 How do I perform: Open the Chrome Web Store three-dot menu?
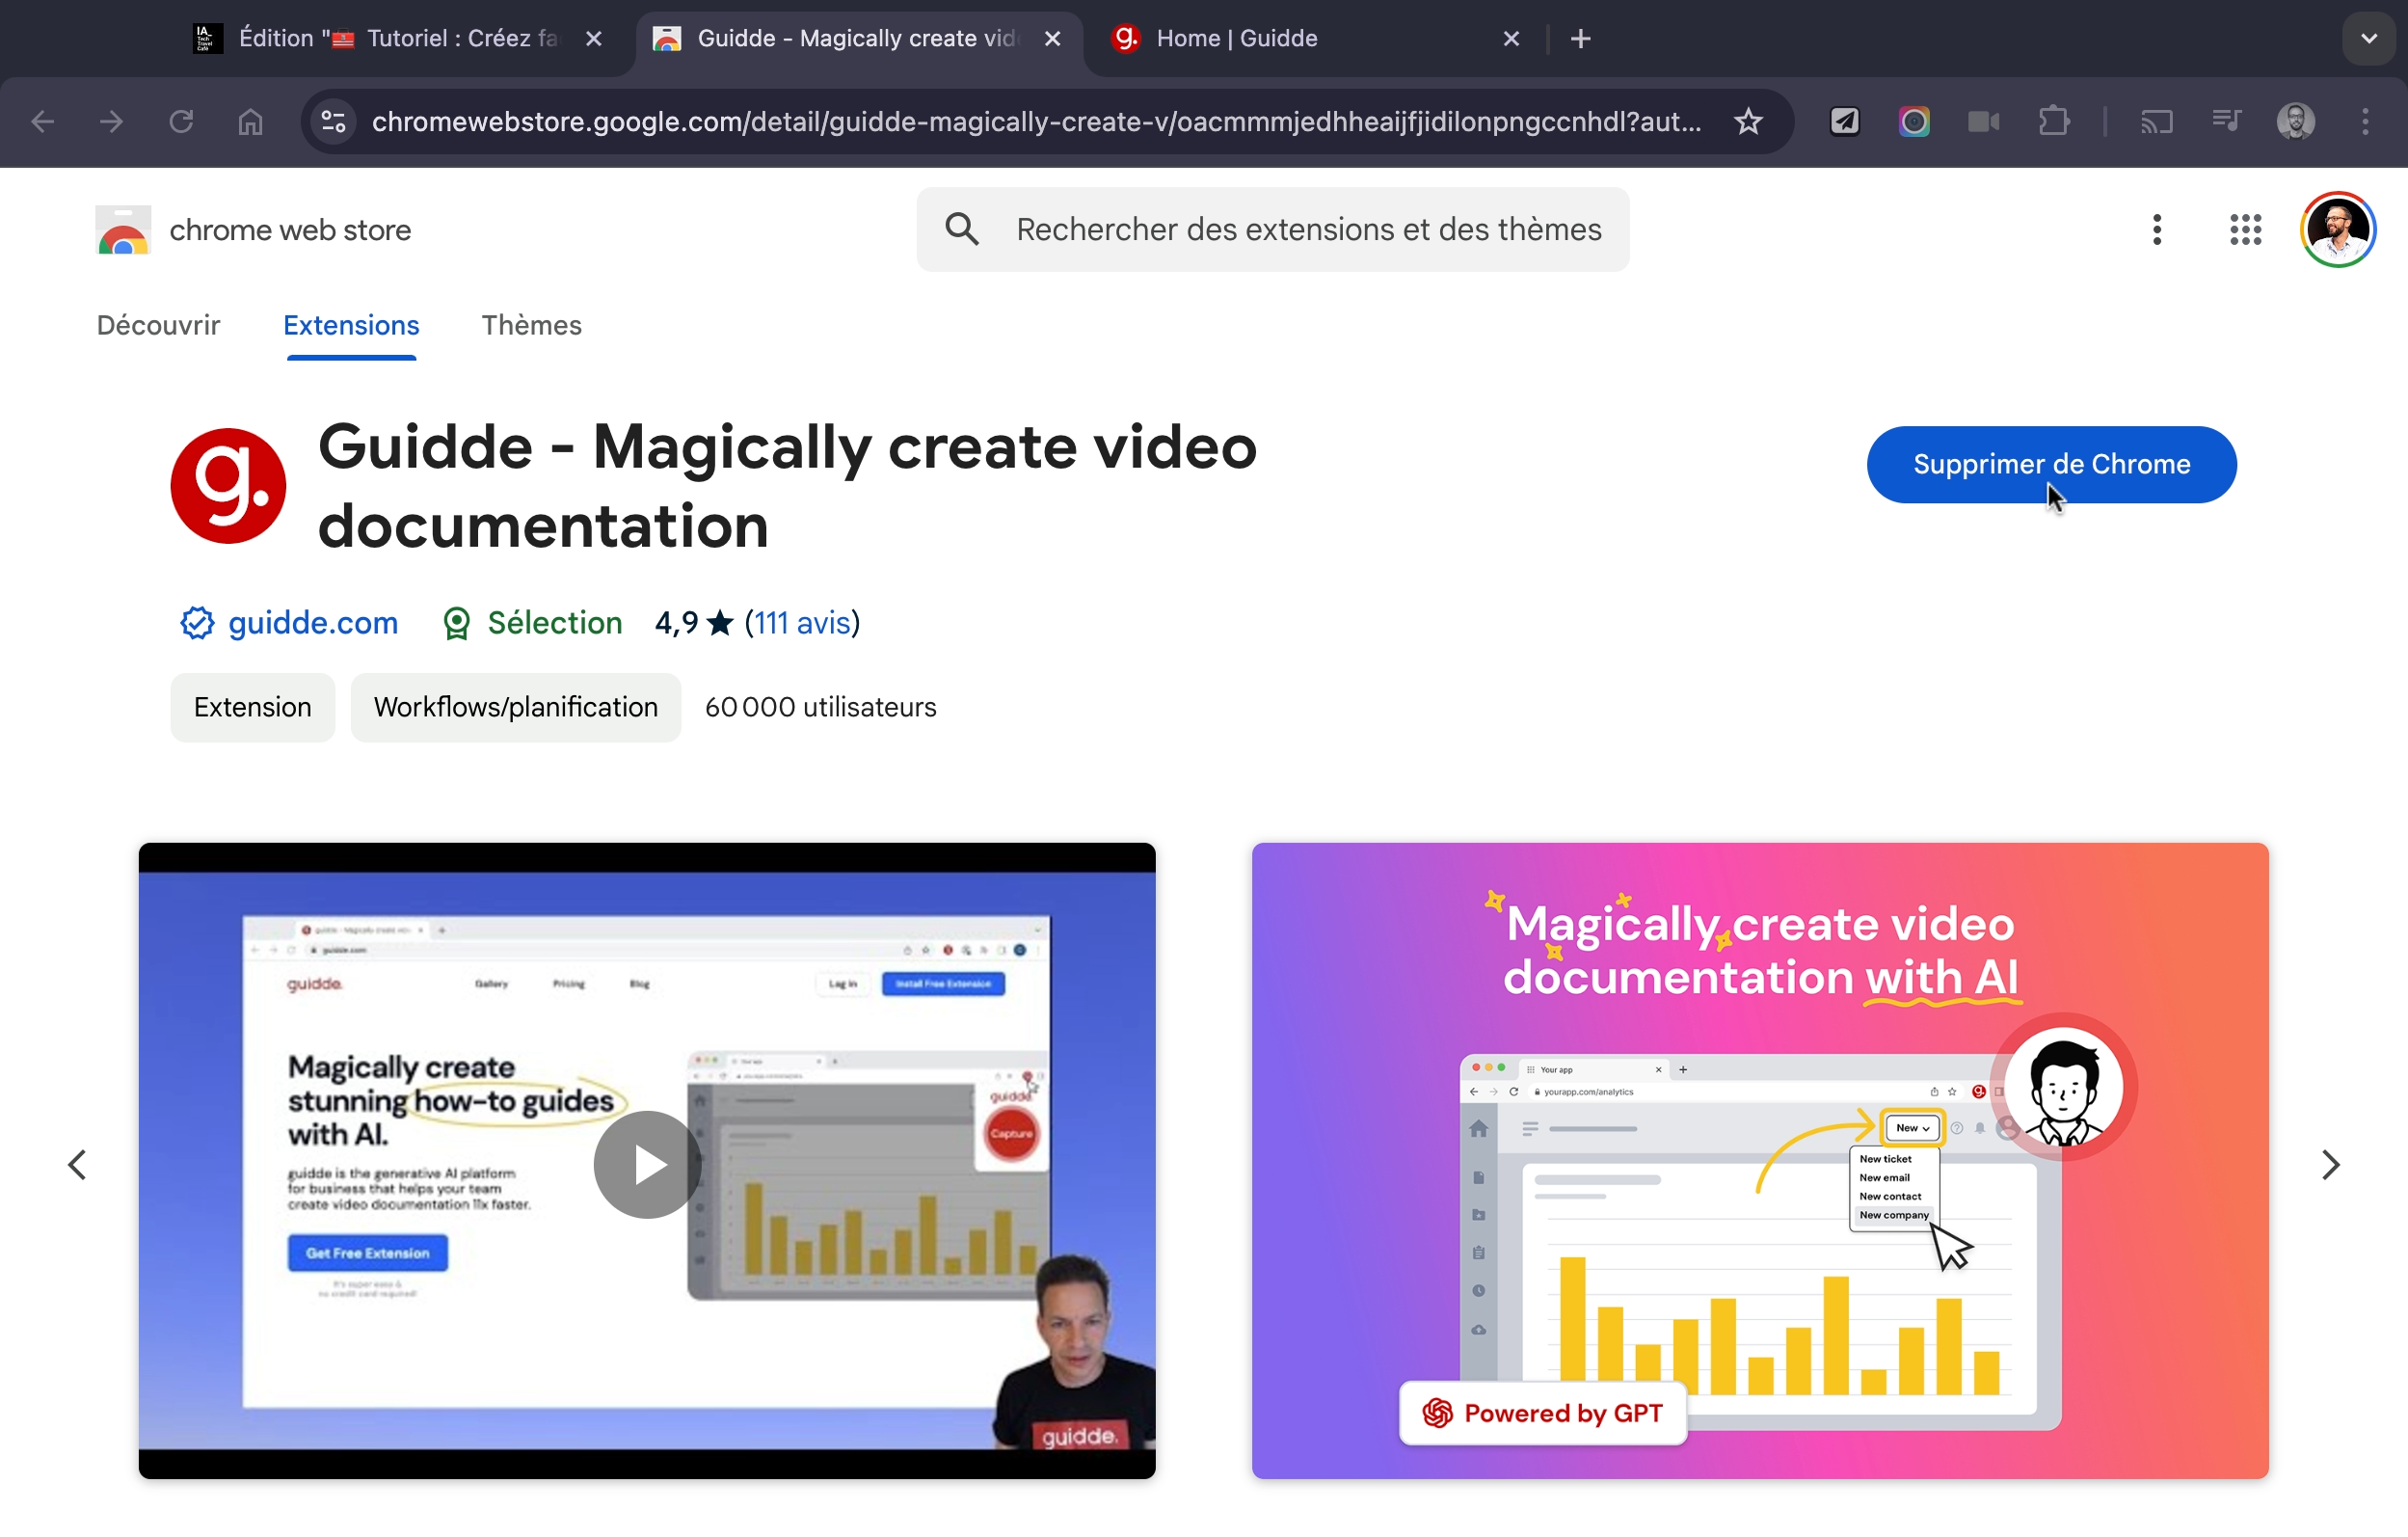click(2156, 230)
